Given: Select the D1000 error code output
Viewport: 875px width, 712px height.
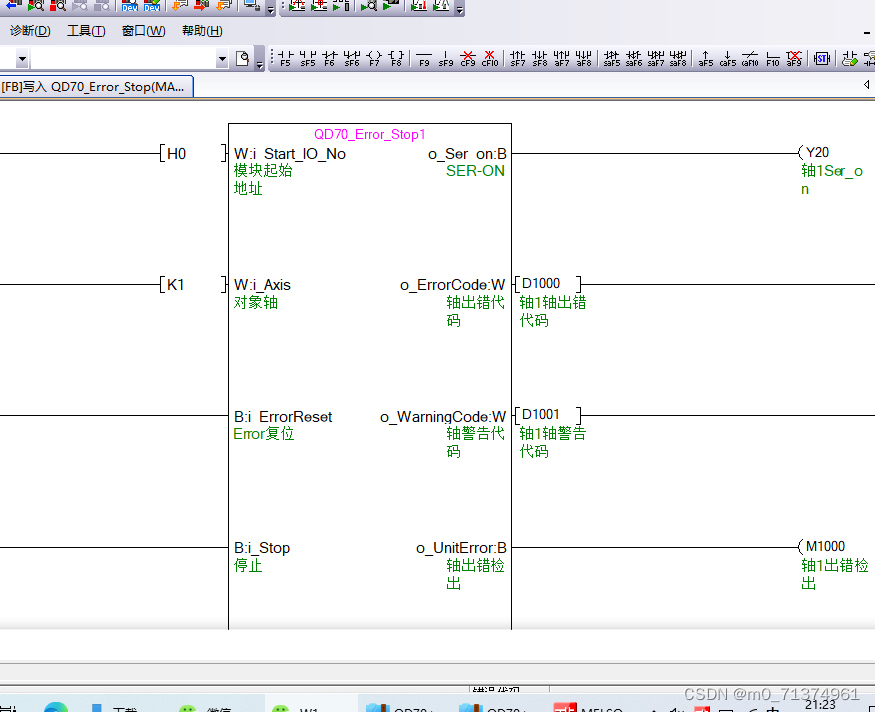Looking at the screenshot, I should (541, 283).
